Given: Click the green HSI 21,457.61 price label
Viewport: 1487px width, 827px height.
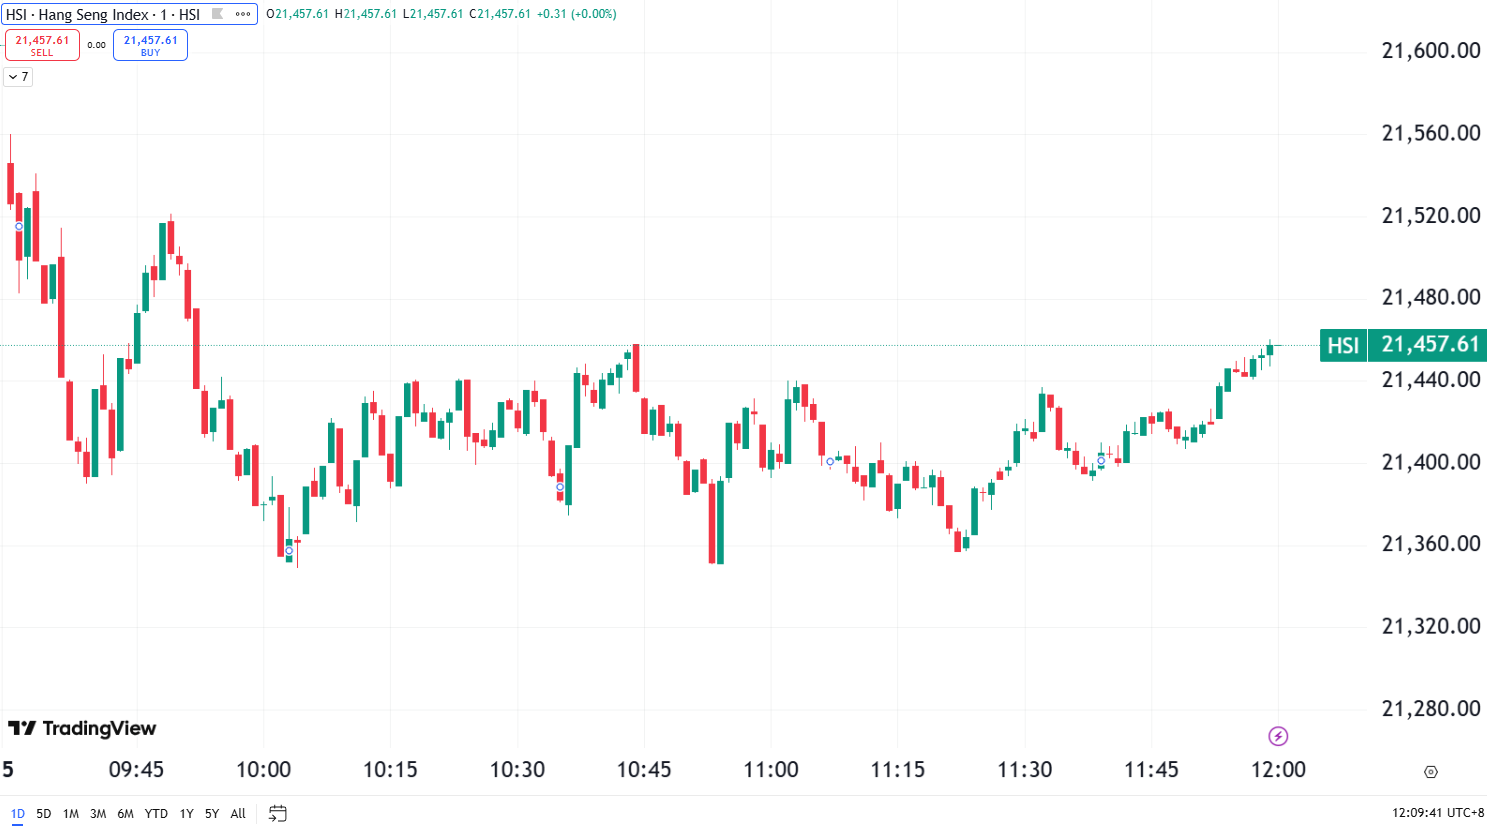Looking at the screenshot, I should click(1403, 345).
